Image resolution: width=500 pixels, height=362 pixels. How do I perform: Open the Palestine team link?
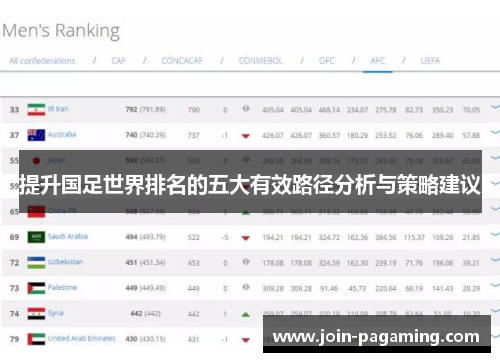[62, 287]
